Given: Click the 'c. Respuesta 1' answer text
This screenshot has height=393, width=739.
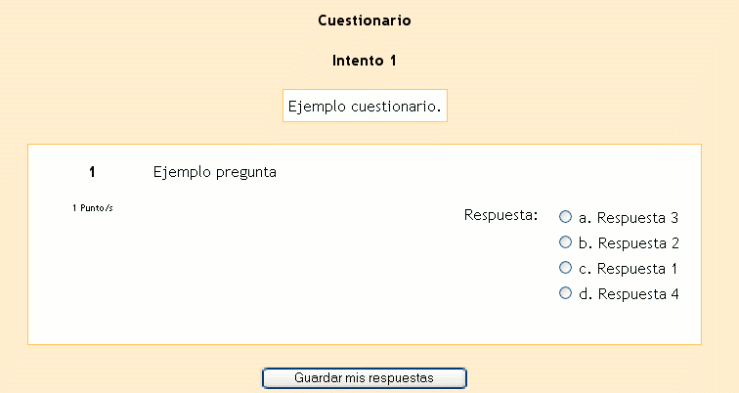Looking at the screenshot, I should point(628,269).
